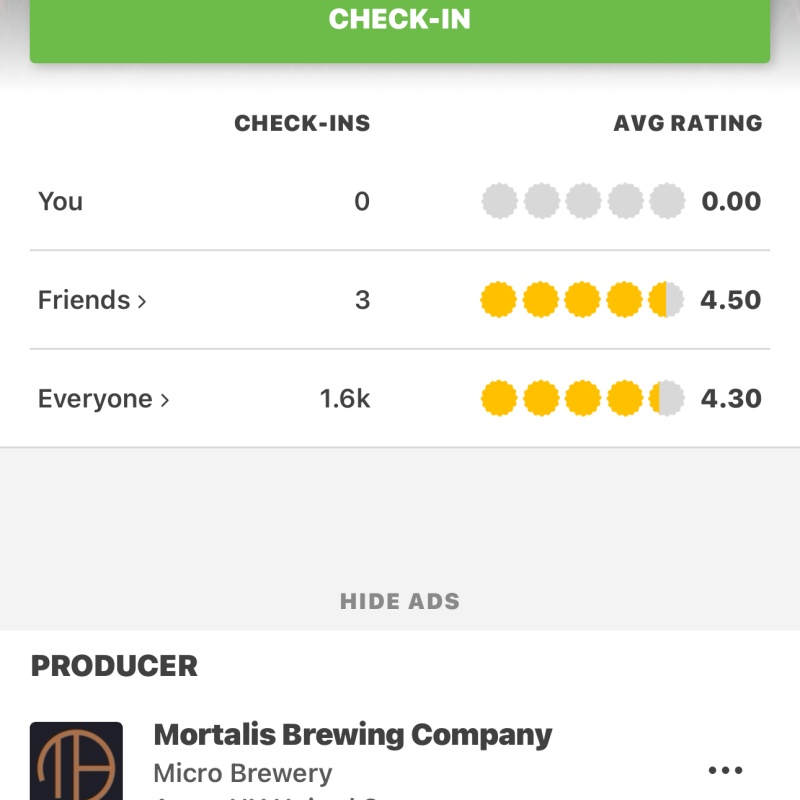Tap the first star in Your rating row
The width and height of the screenshot is (800, 800).
[x=500, y=201]
